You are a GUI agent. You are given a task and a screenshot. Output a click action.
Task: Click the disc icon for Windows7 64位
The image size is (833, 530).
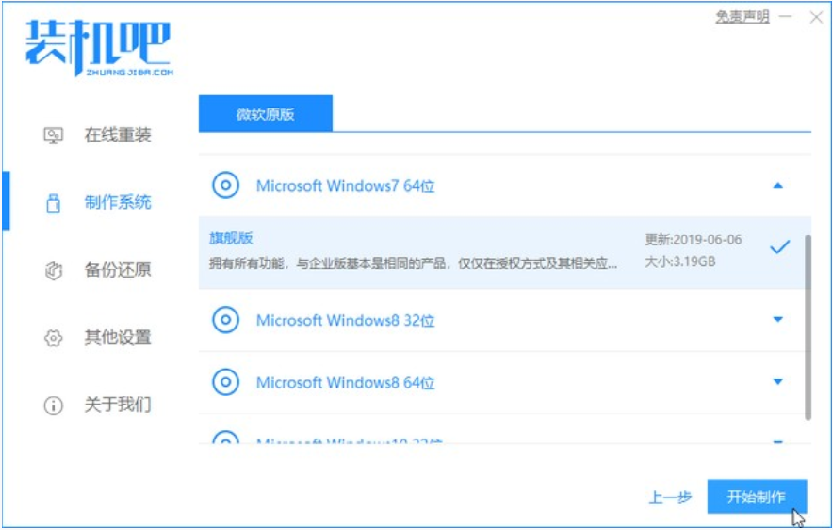(226, 185)
